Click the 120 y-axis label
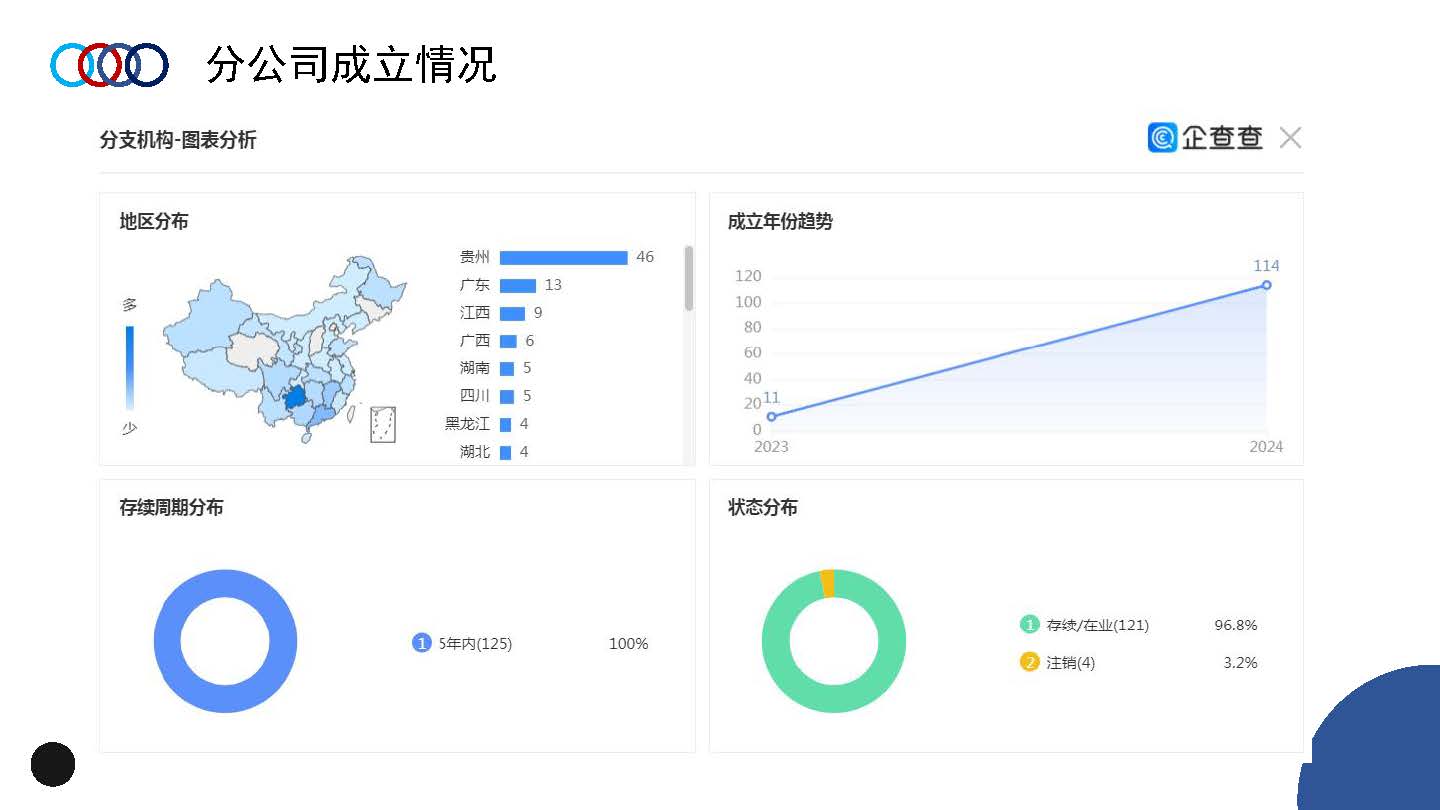The width and height of the screenshot is (1440, 810). 748,276
